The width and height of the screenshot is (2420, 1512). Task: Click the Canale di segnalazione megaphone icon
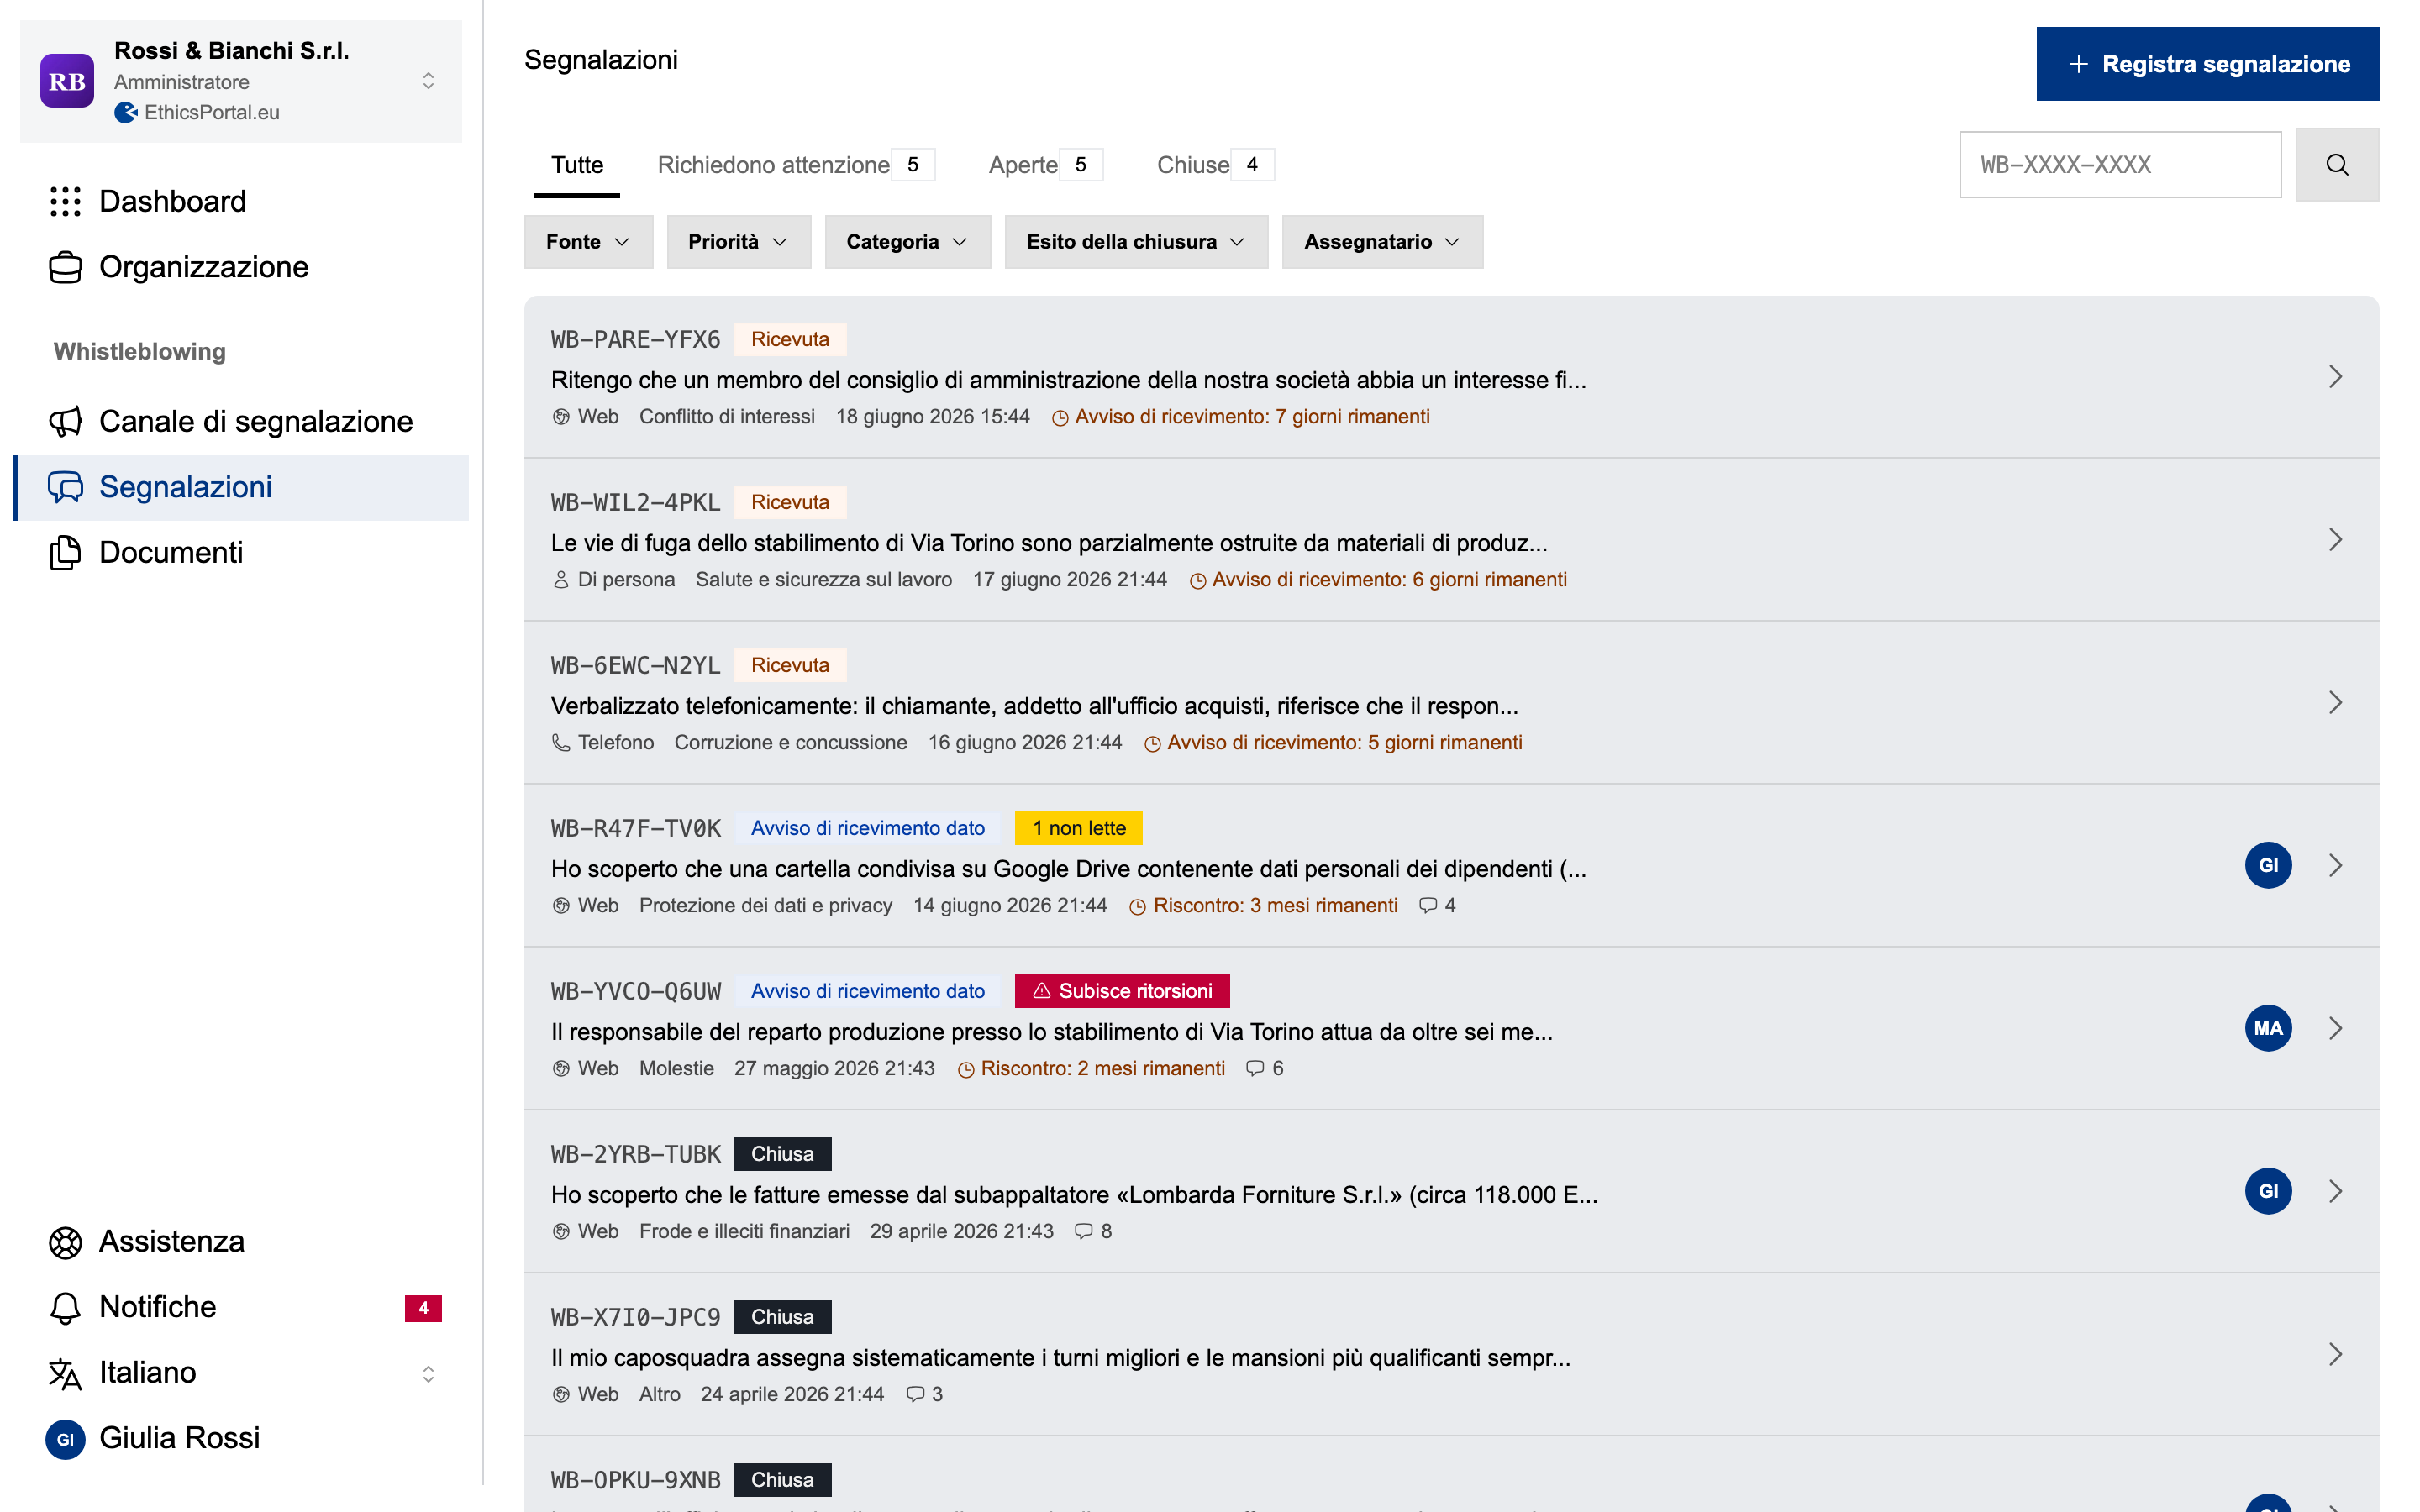(x=65, y=421)
